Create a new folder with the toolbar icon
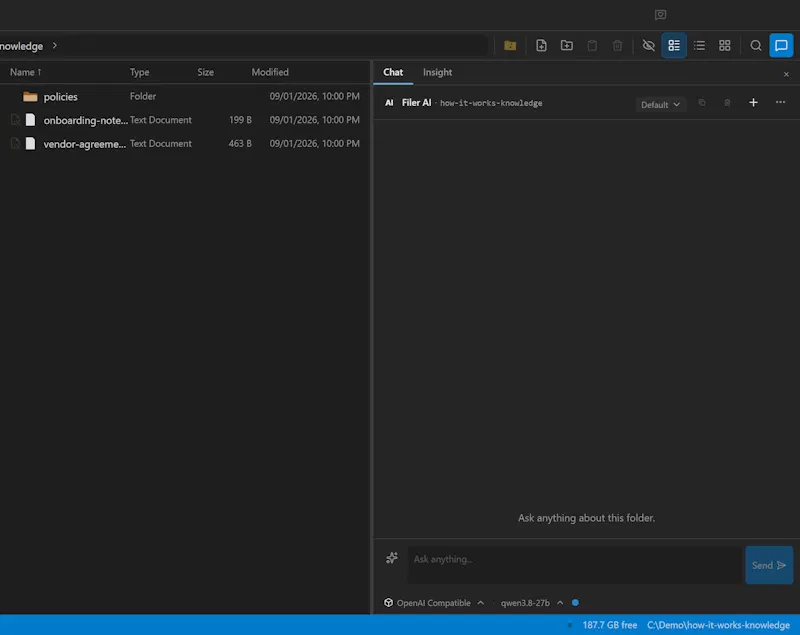This screenshot has width=800, height=635. click(x=566, y=45)
